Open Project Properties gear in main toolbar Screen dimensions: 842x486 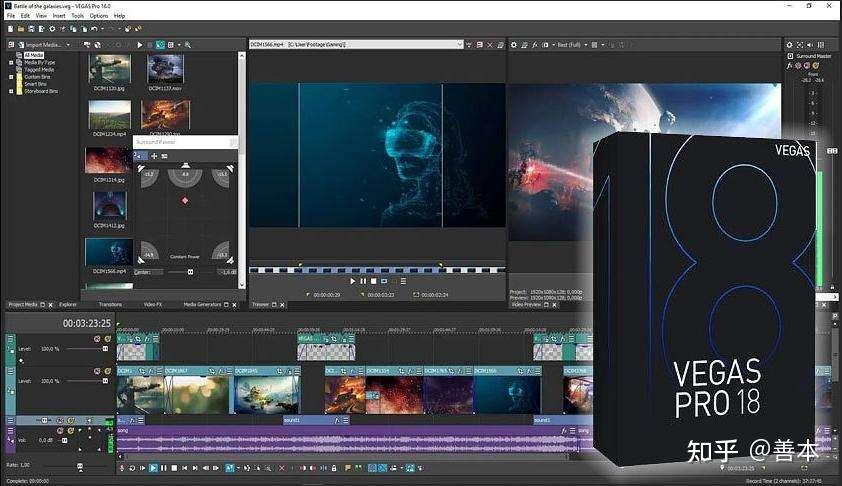coord(52,28)
